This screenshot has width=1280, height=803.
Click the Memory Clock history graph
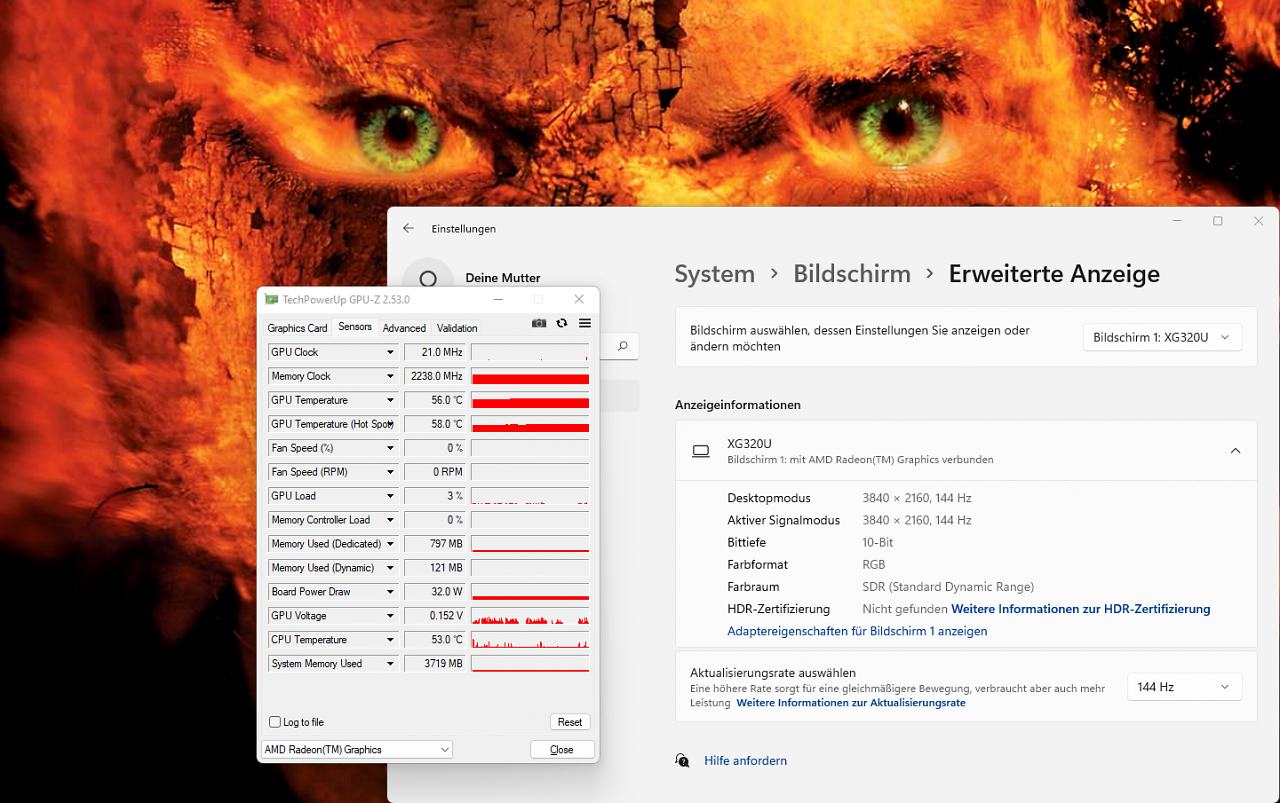pyautogui.click(x=530, y=376)
